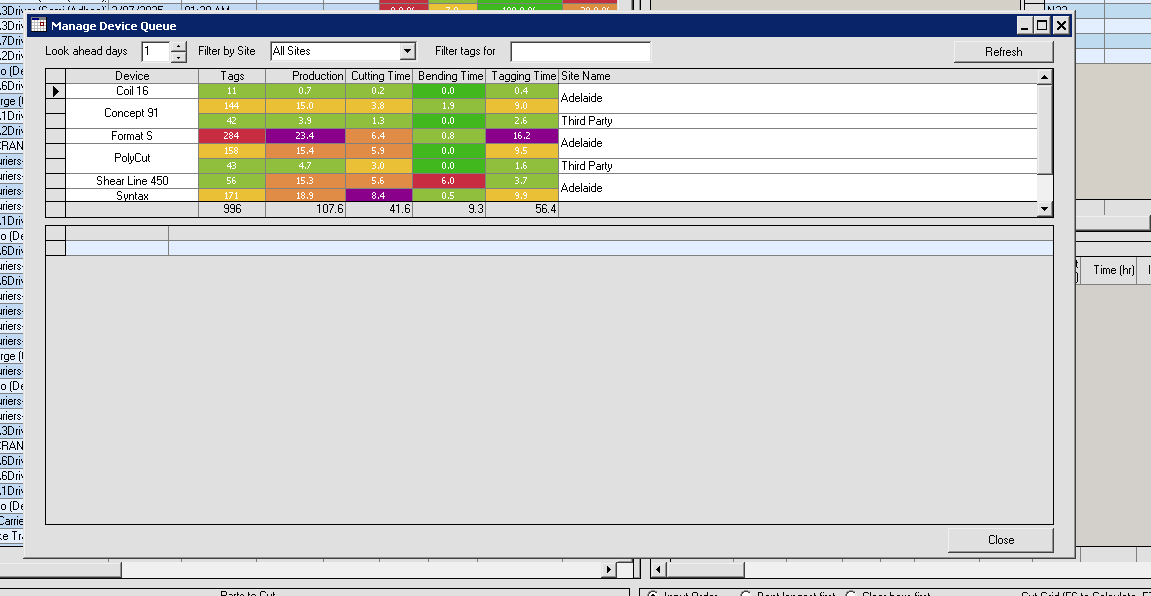The image size is (1151, 596).
Task: Select the Format S device cell
Action: [132, 136]
